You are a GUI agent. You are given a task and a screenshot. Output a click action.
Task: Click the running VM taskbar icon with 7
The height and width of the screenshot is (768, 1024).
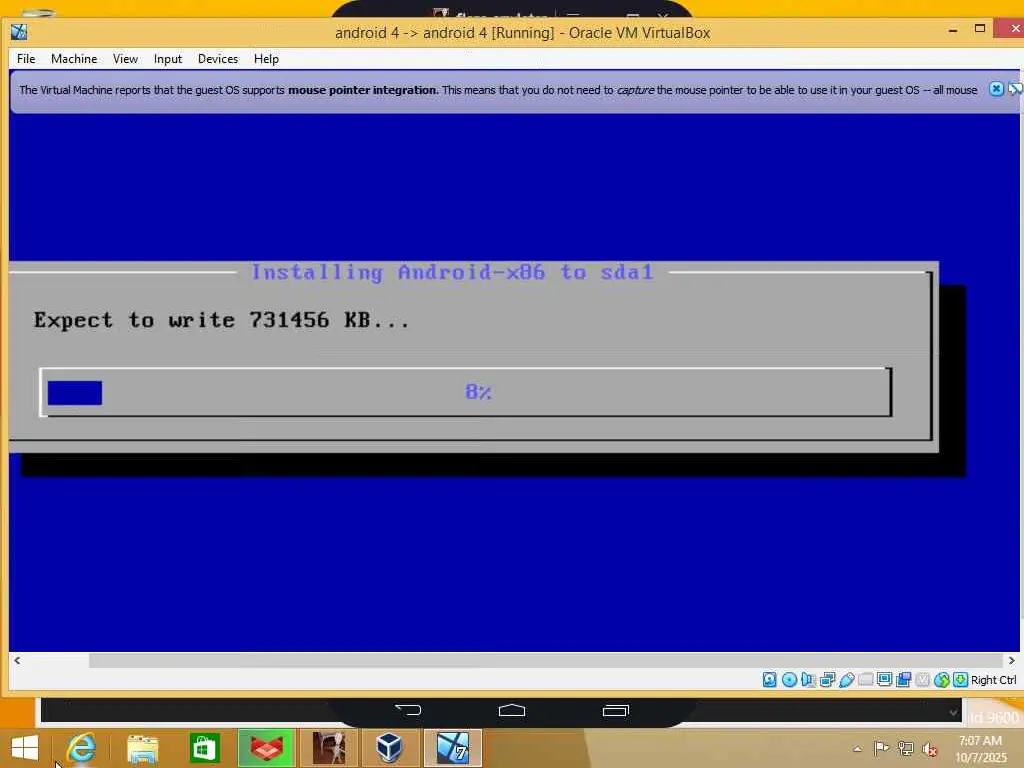(x=453, y=748)
